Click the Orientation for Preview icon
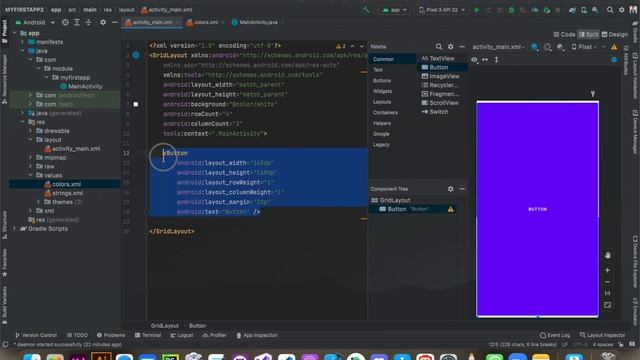Viewport: 640px width, 360px height. (547, 47)
